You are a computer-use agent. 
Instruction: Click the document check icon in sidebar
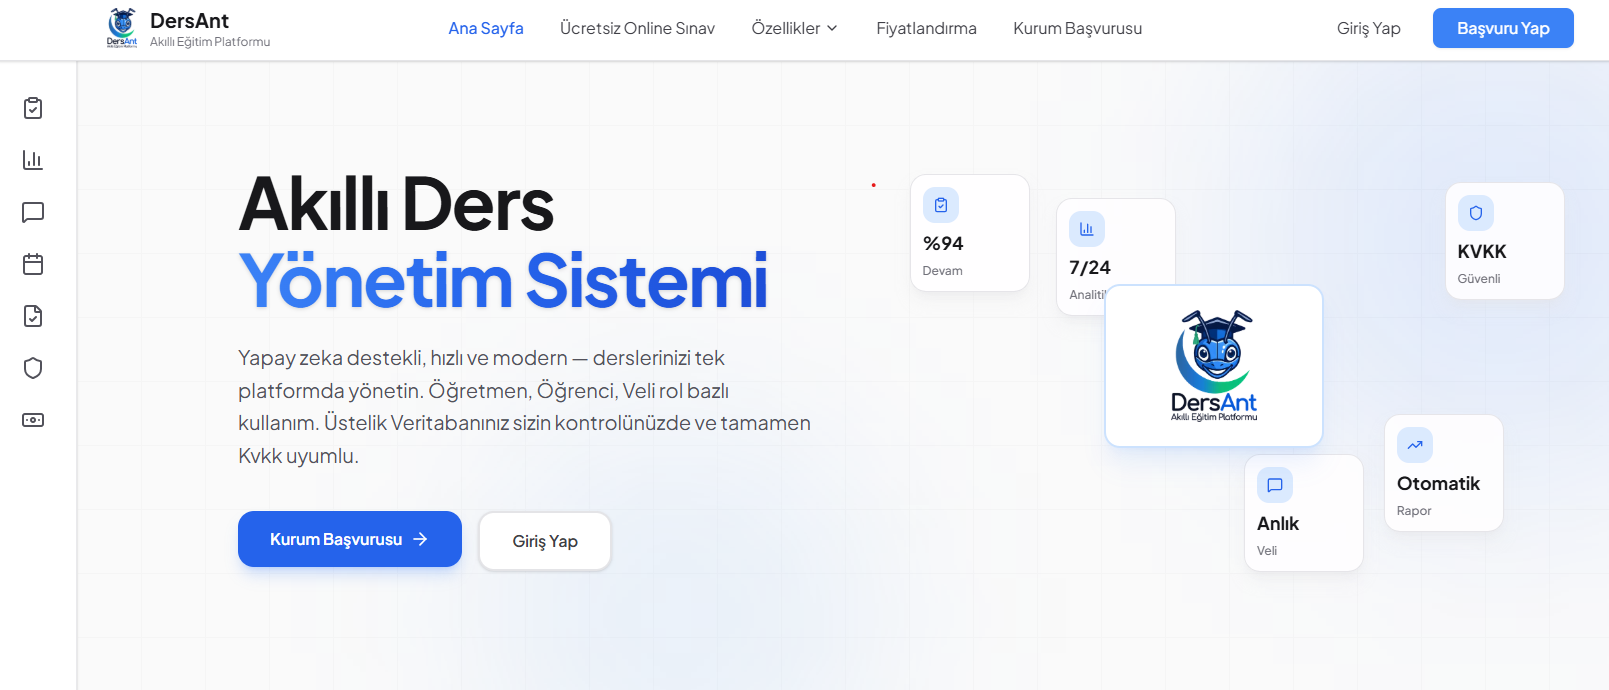[x=33, y=316]
